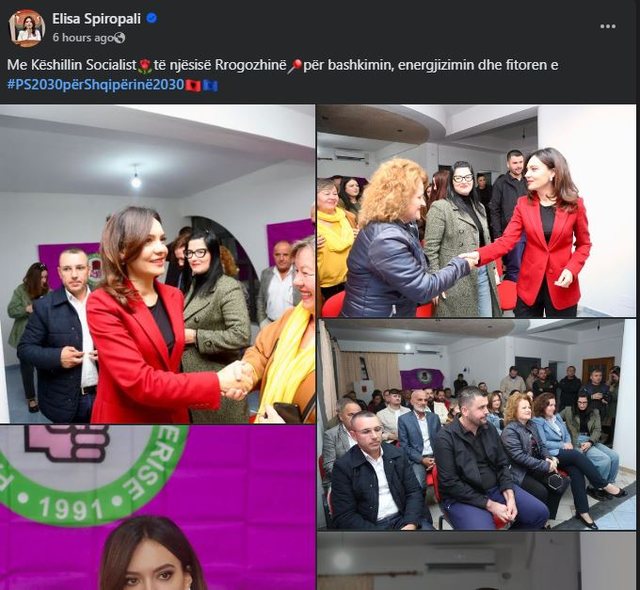Click the blue verified badge
The image size is (640, 590).
pos(152,18)
